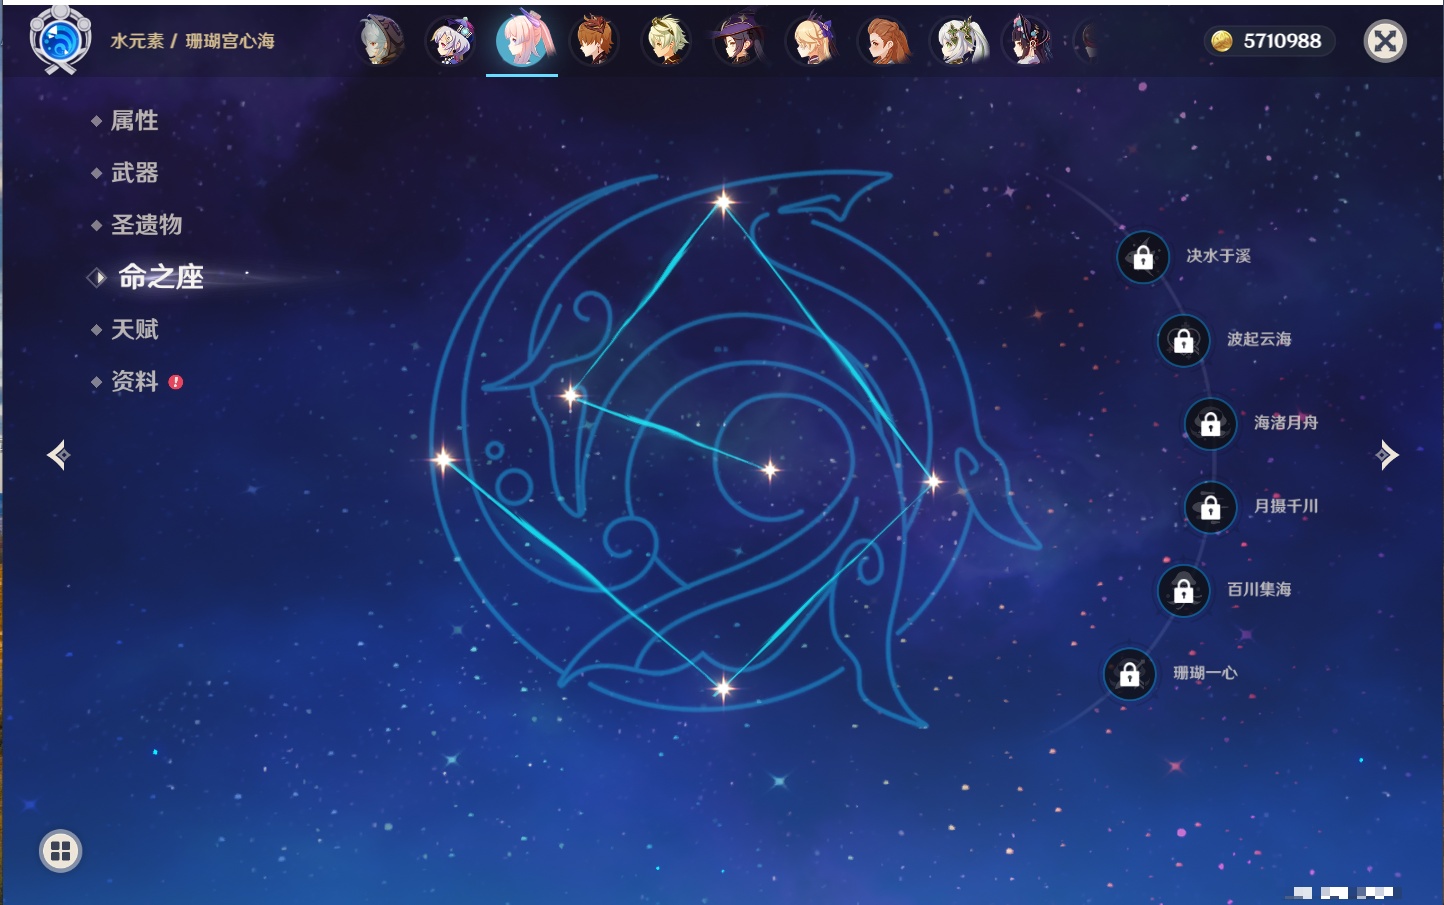The height and width of the screenshot is (905, 1444).
Task: Select Yun Jin's avatar
Action: pos(1028,41)
